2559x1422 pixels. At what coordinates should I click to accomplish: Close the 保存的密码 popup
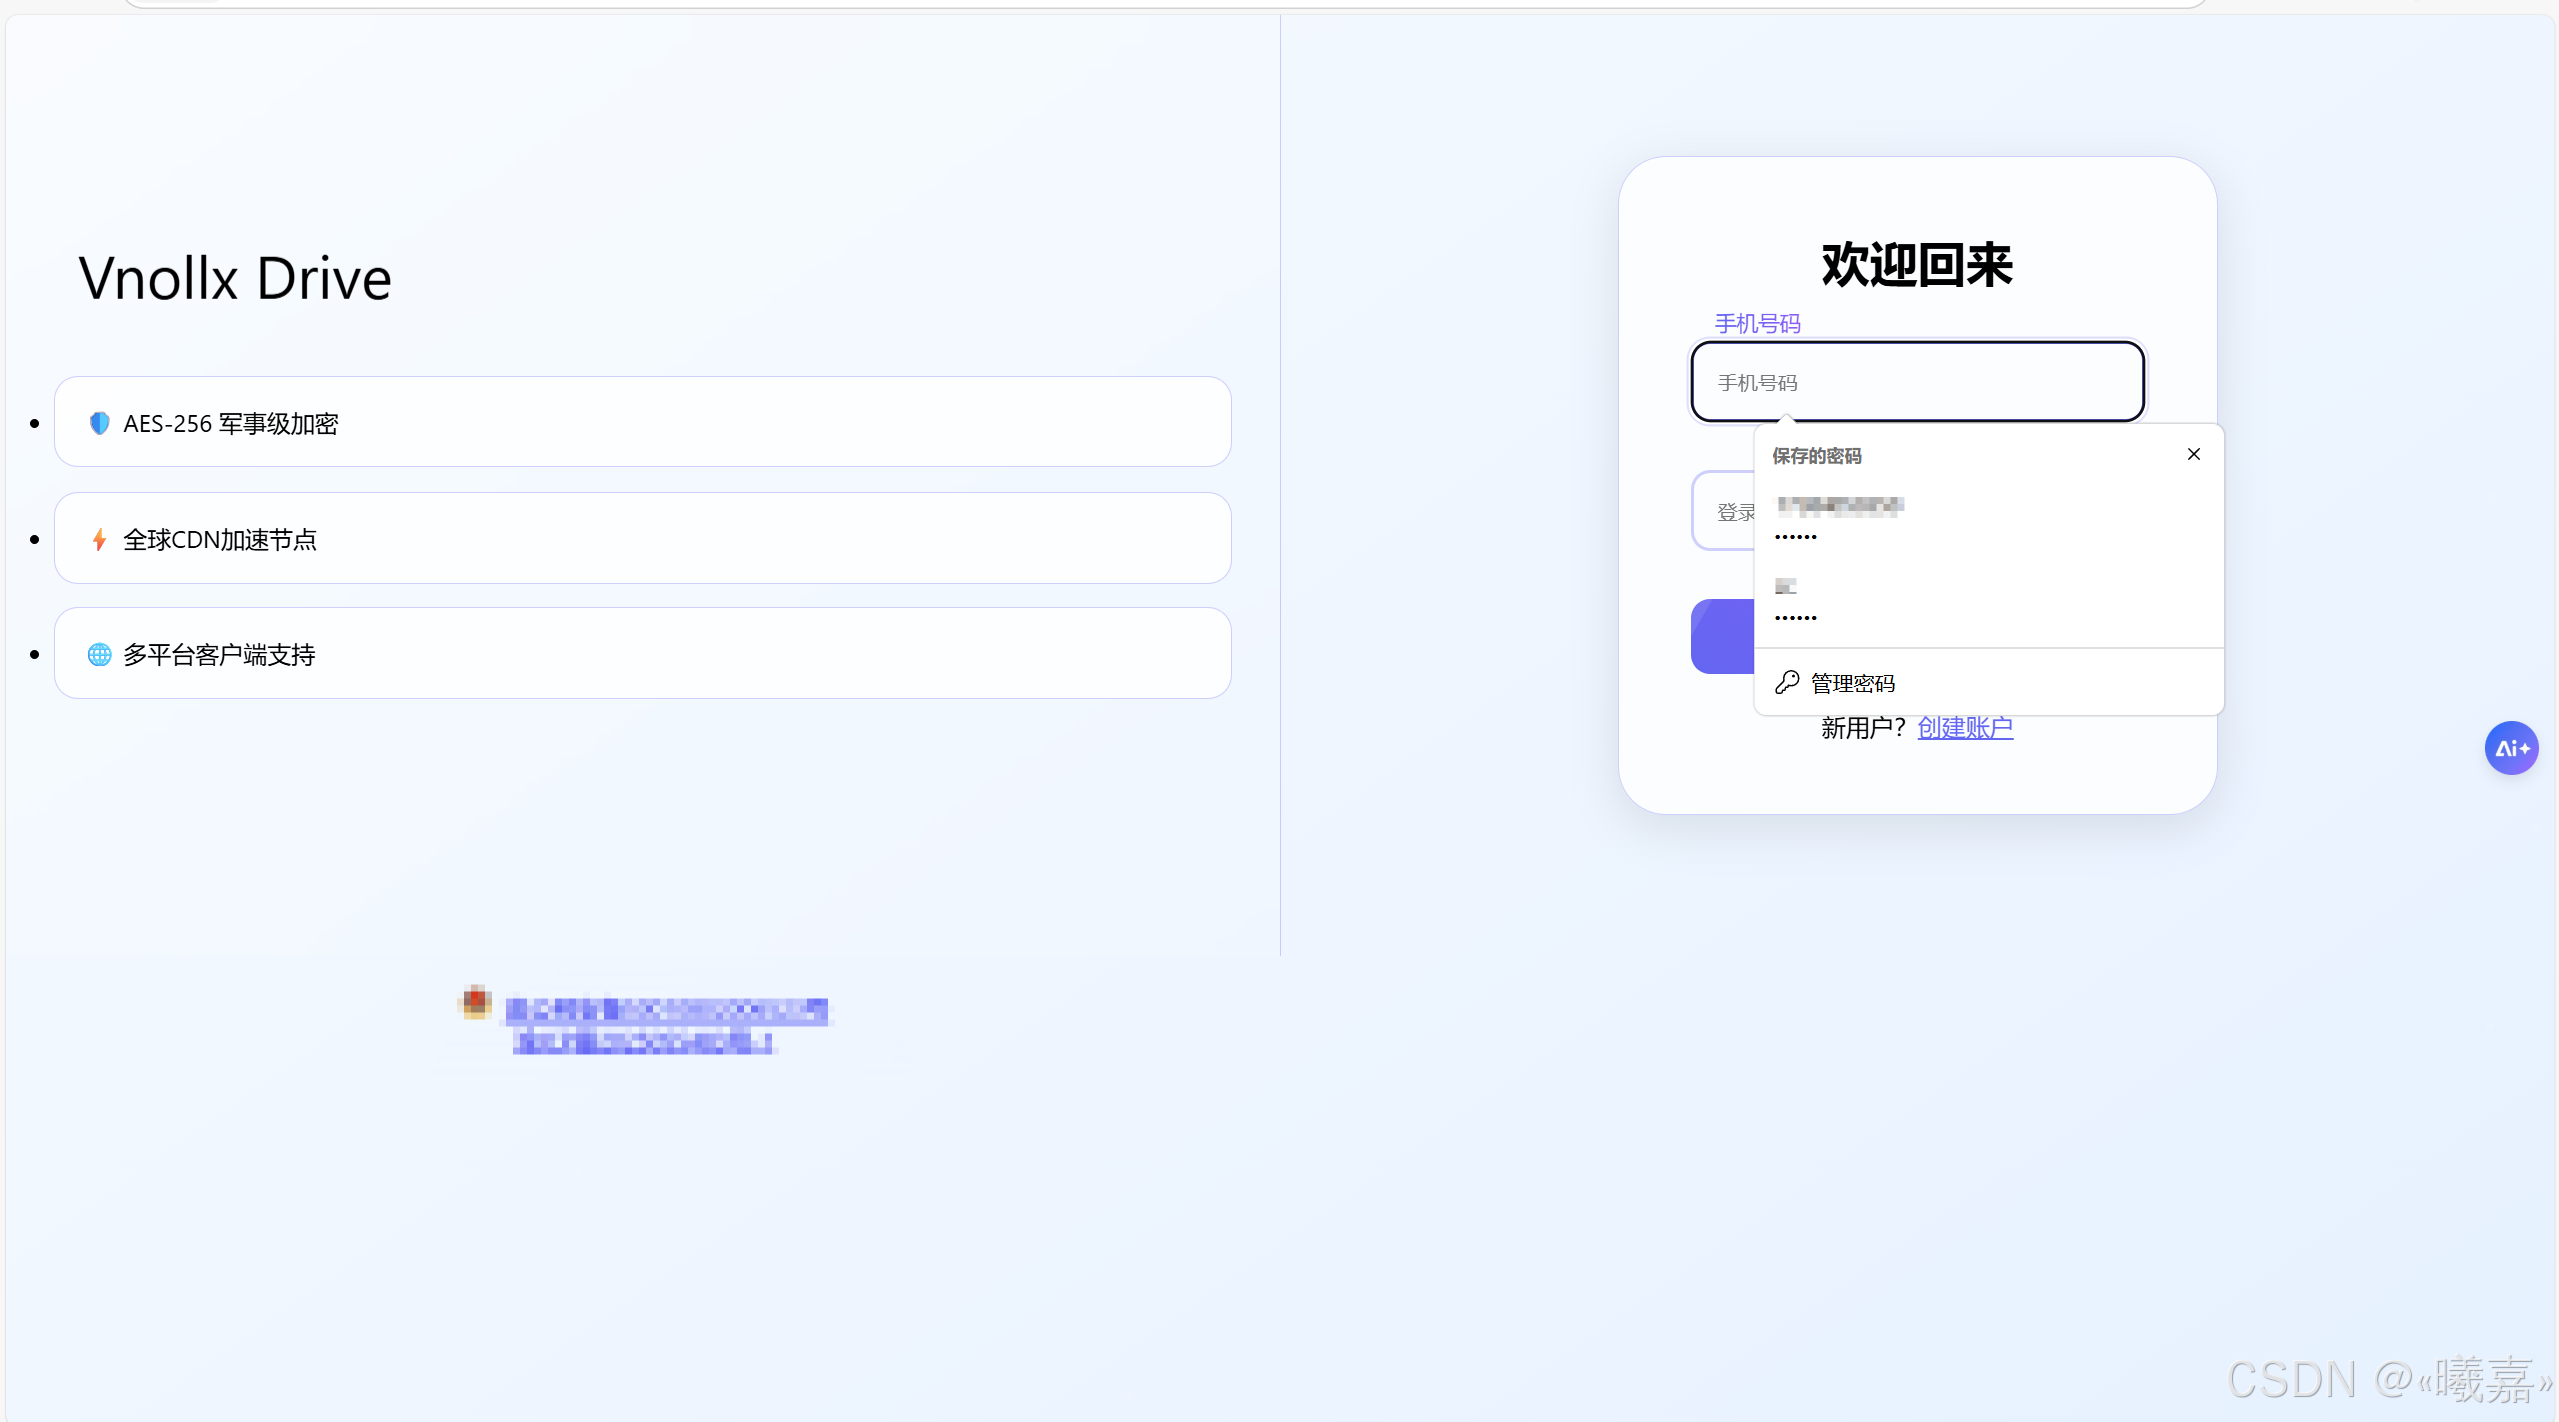2194,454
